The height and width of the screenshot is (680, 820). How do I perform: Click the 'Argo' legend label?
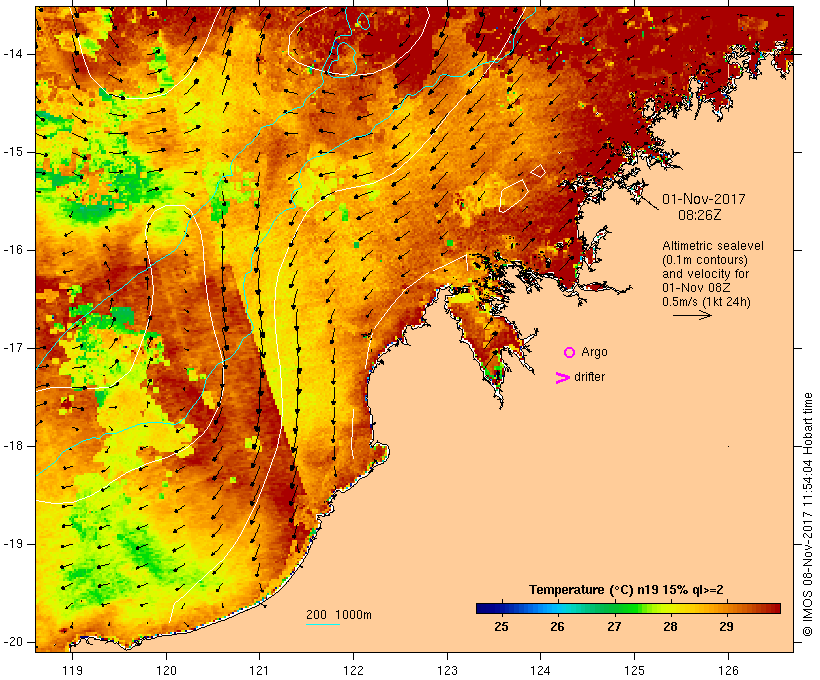pos(595,353)
